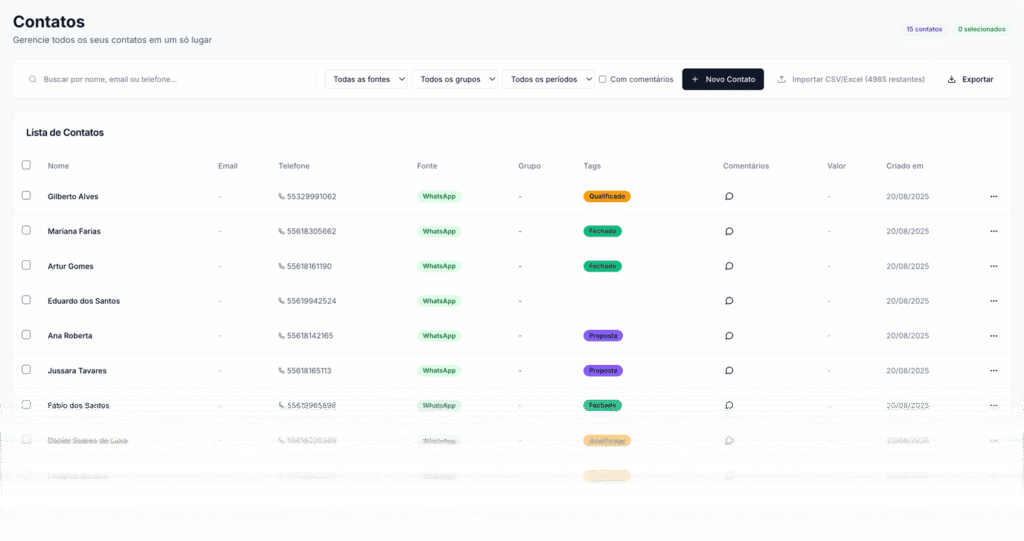The image size is (1024, 541).
Task: Click comment icon for Ana Roberta
Action: 729,336
